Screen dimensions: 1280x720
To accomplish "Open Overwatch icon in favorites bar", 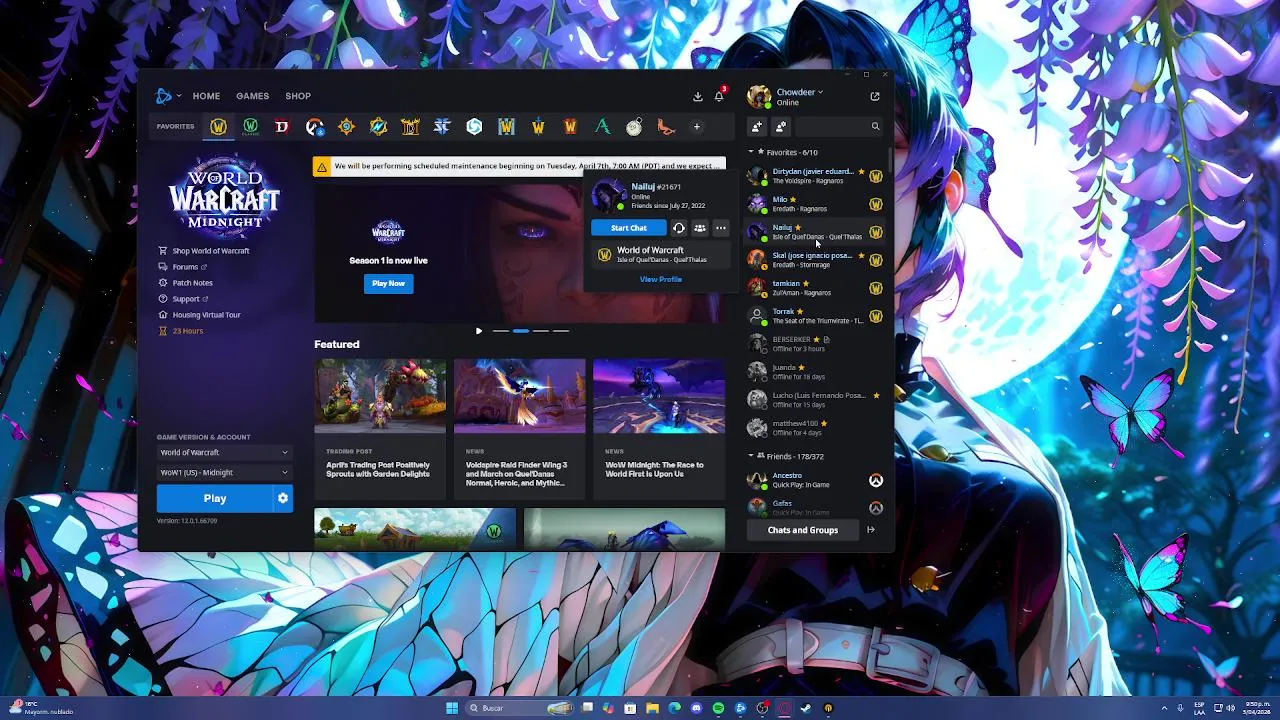I will (315, 127).
